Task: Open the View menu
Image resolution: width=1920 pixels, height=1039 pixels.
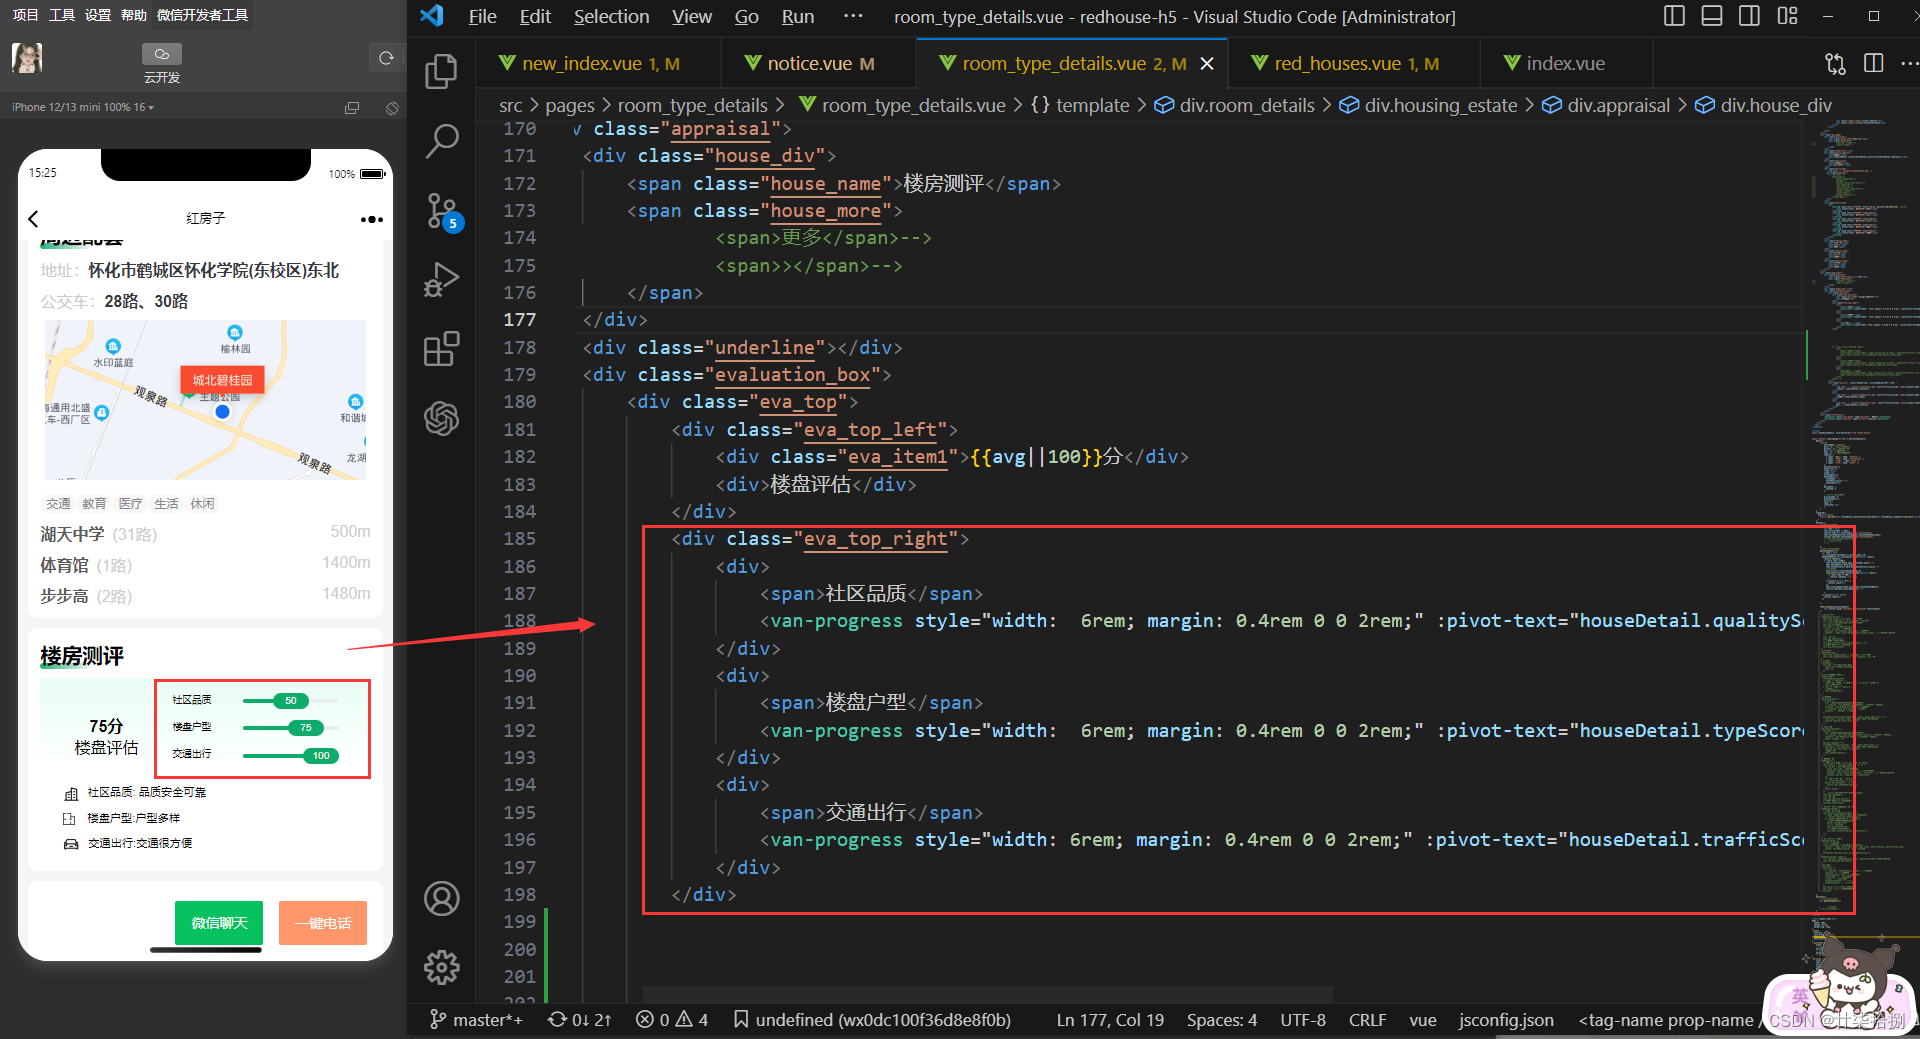Action: click(x=692, y=16)
